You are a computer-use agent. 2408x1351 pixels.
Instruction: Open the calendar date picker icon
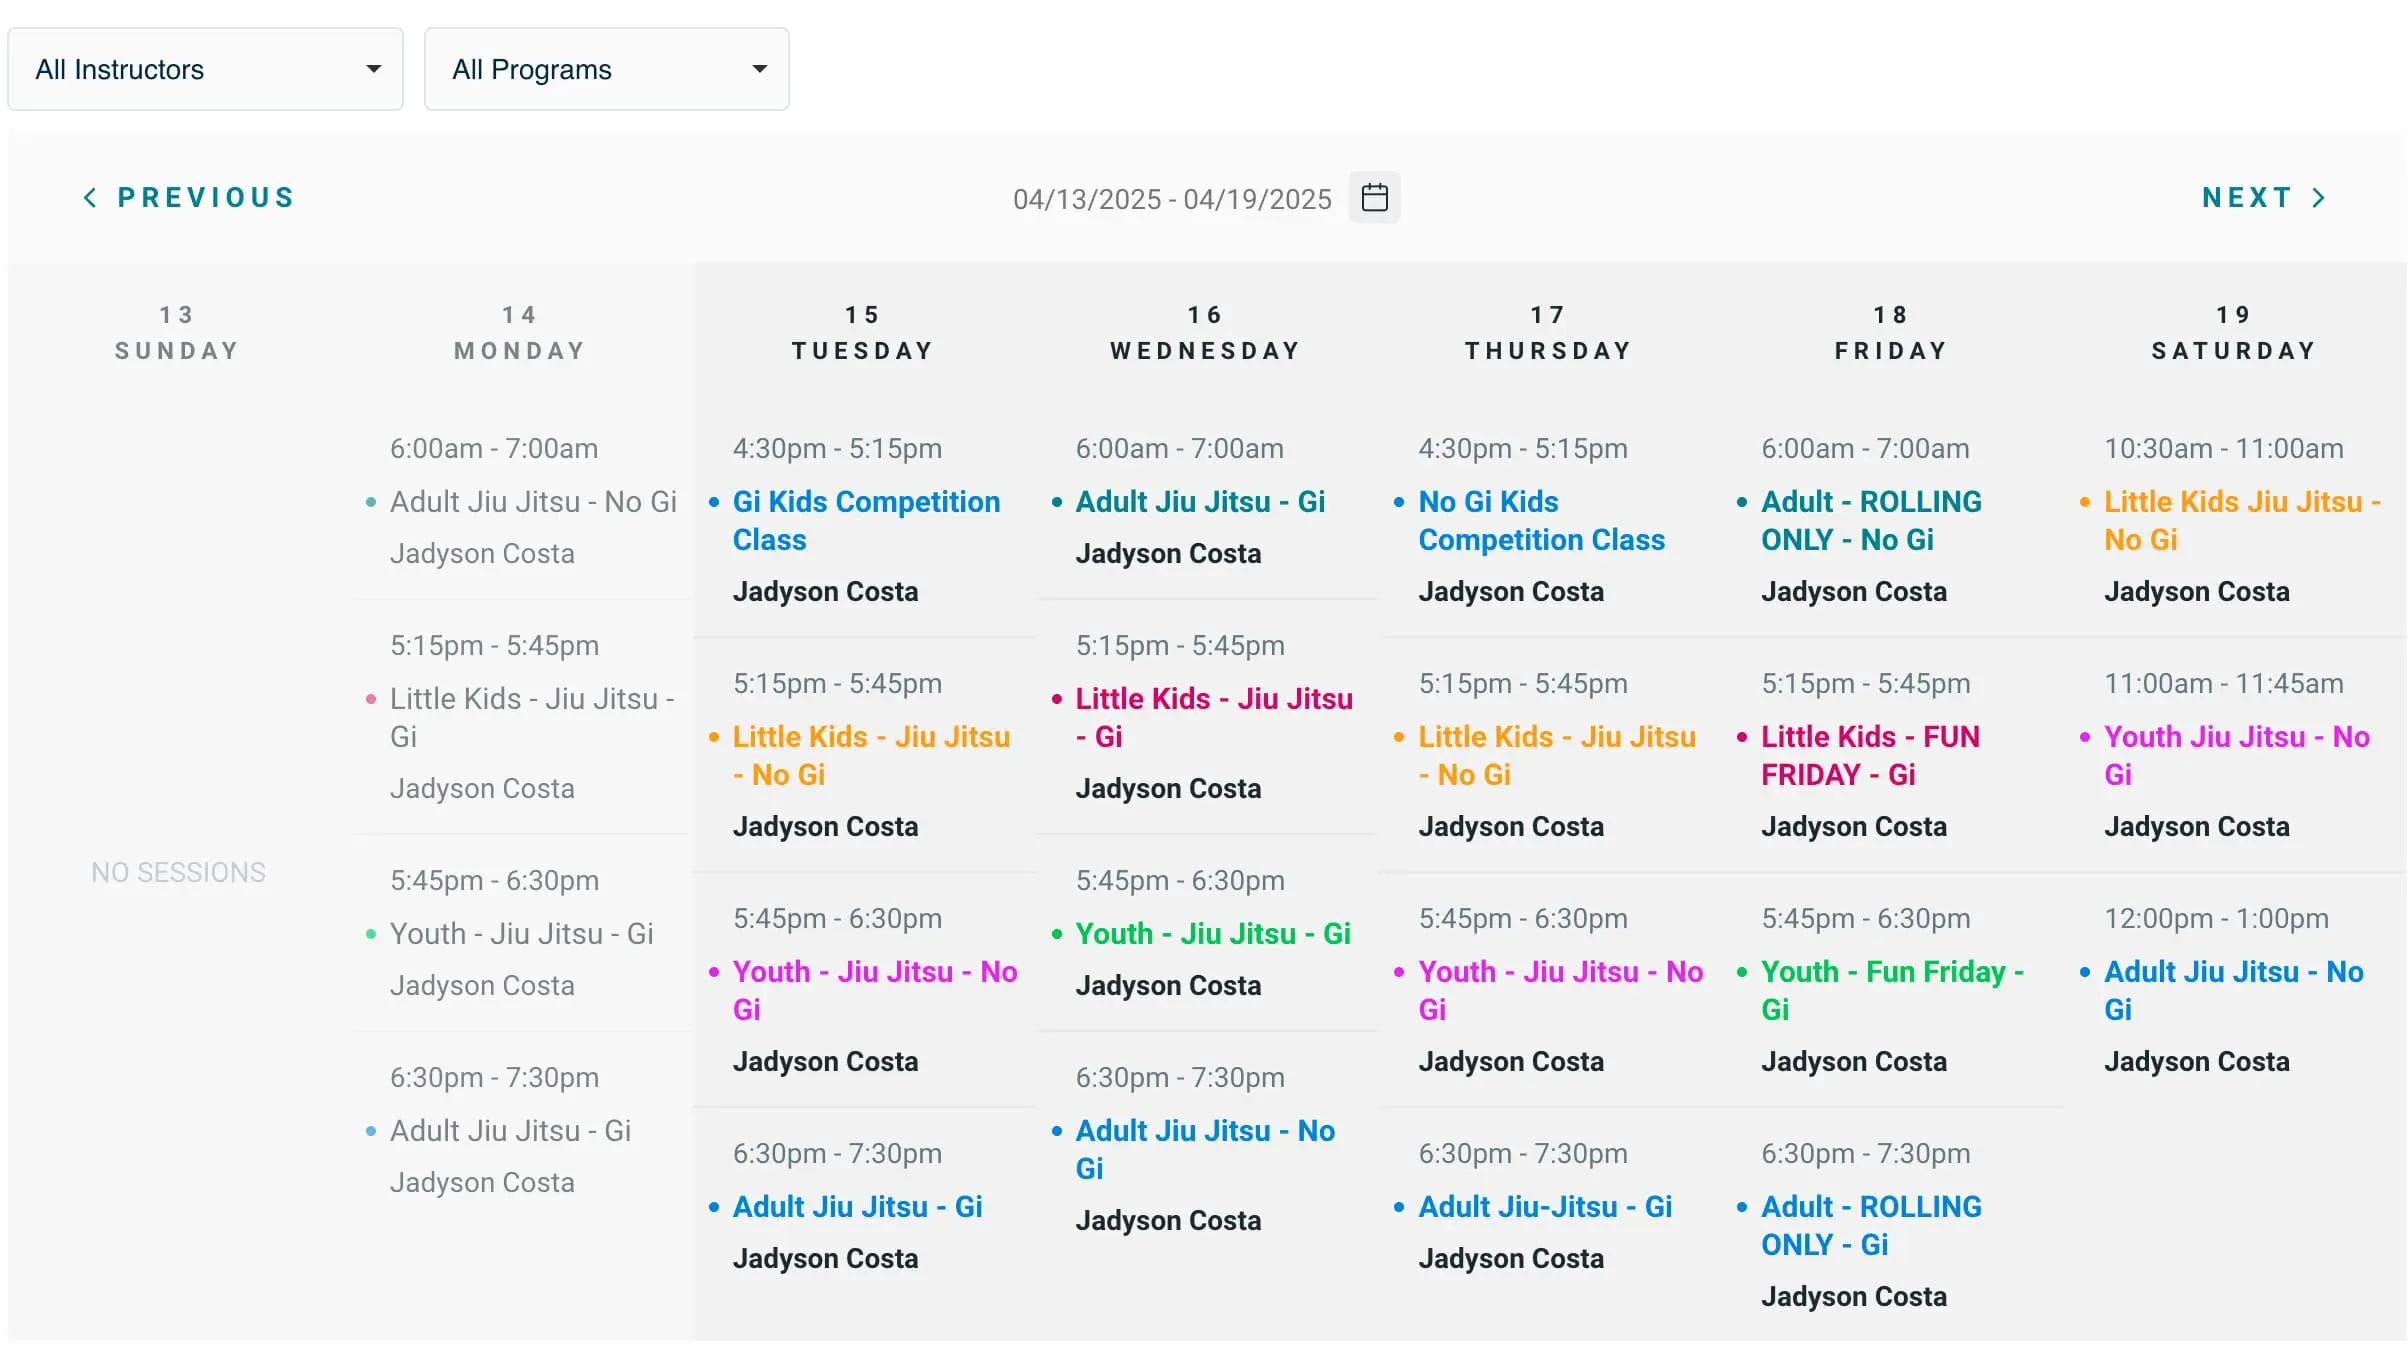1374,198
